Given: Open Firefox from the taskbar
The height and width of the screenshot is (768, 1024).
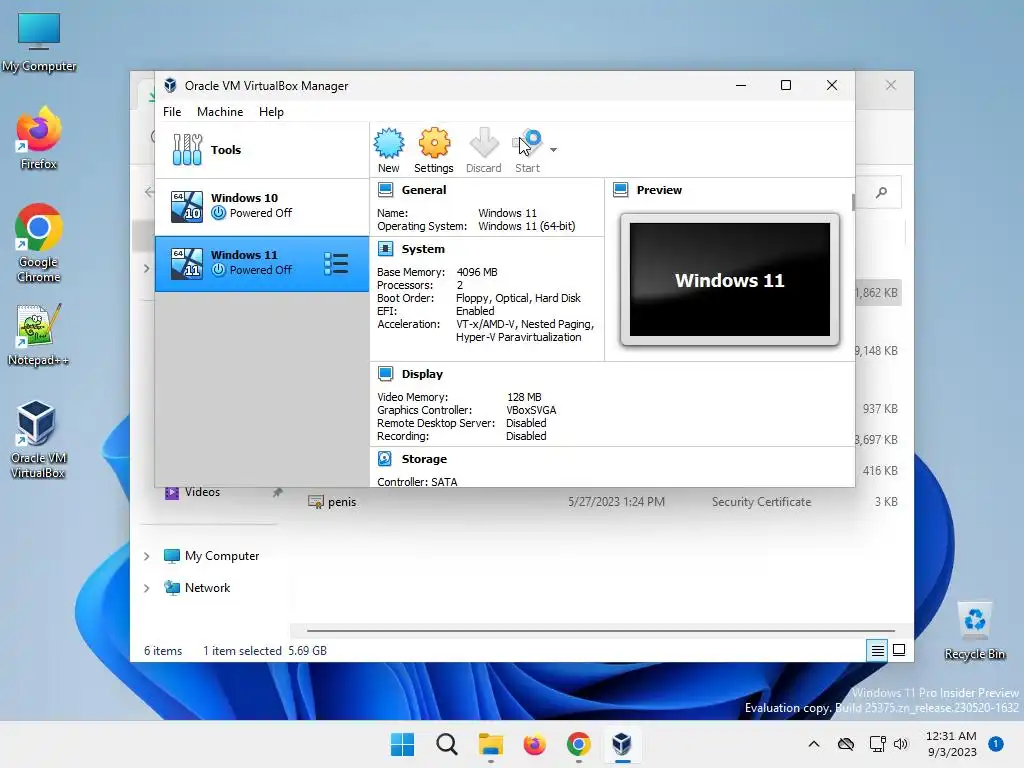Looking at the screenshot, I should click(x=534, y=744).
